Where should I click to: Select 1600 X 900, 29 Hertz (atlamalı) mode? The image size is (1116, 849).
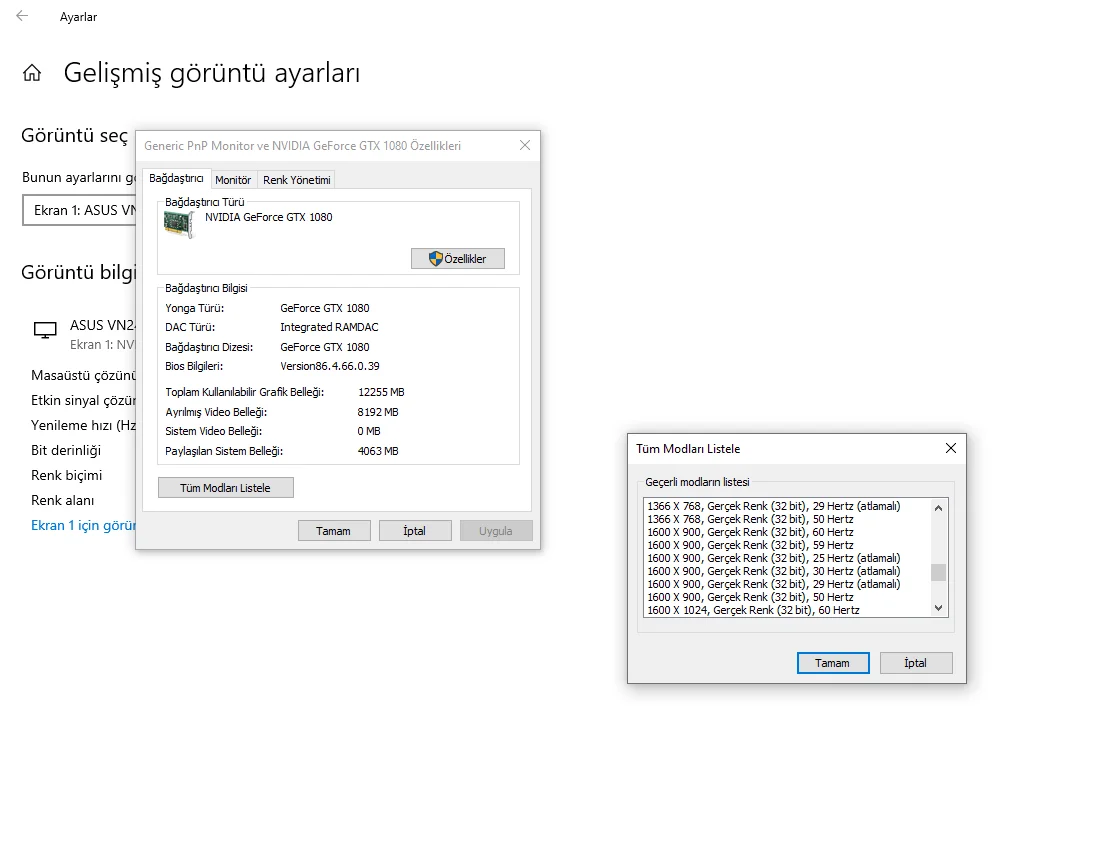click(x=774, y=584)
